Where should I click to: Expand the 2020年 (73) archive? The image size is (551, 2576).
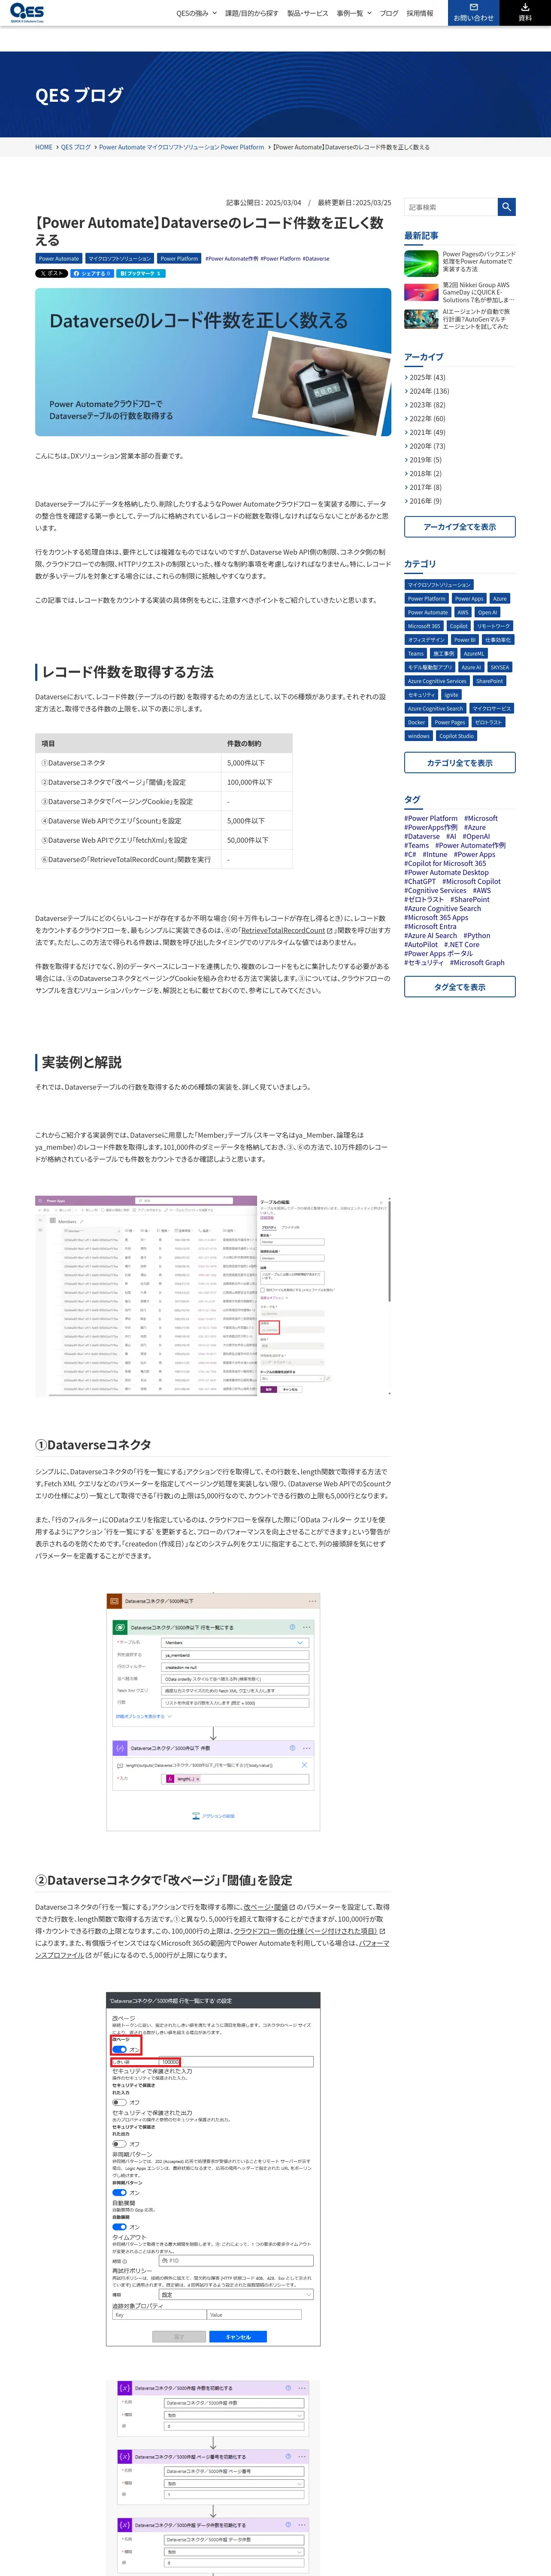[x=425, y=446]
